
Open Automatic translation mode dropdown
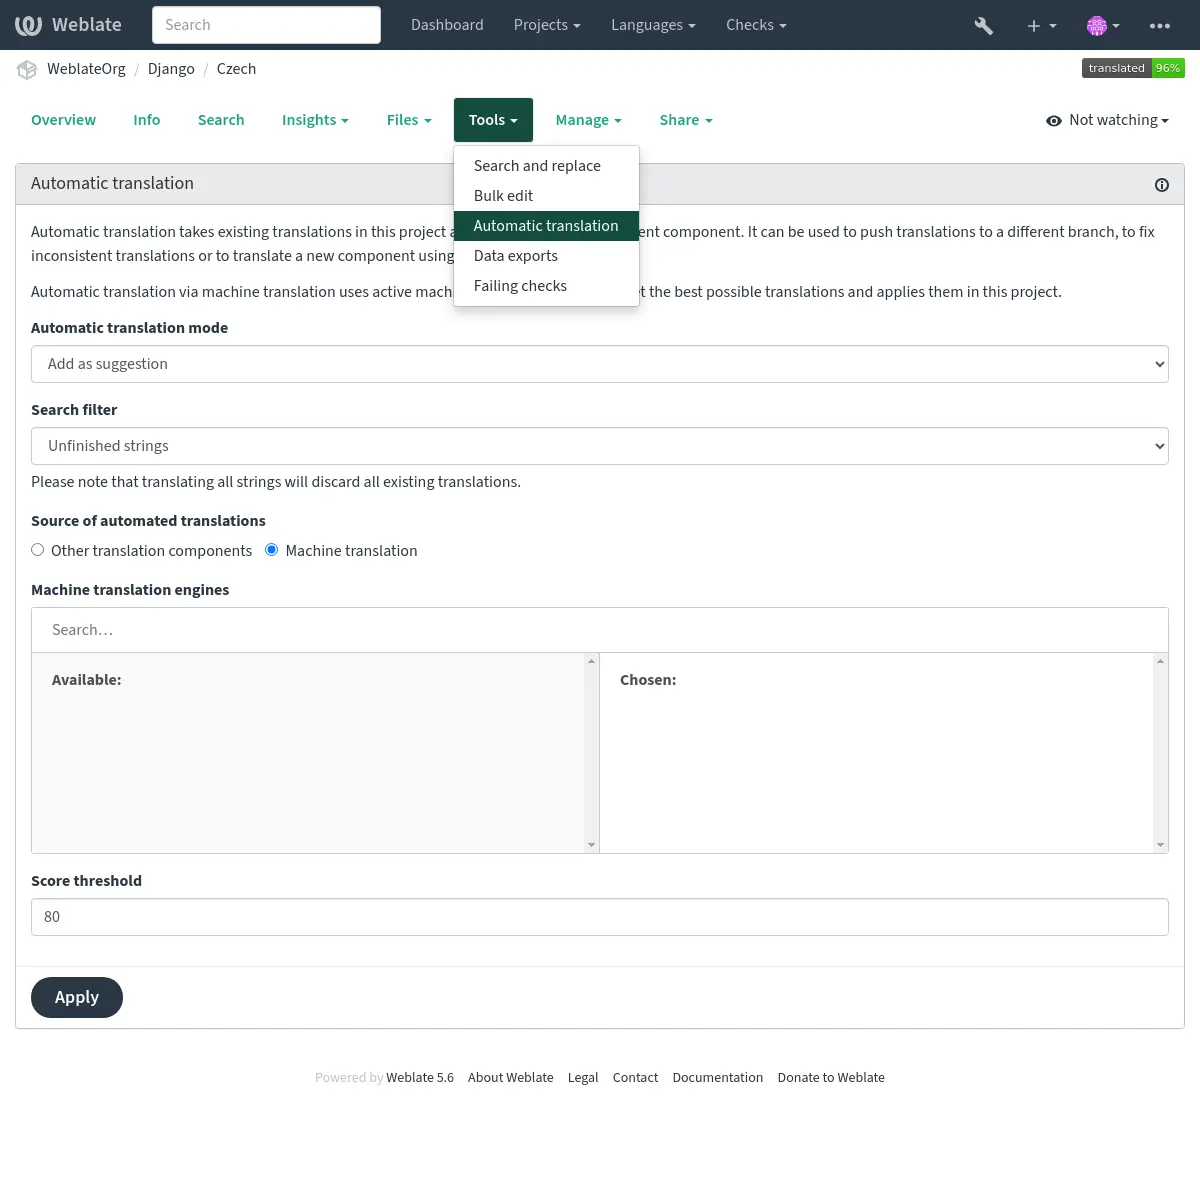(600, 364)
